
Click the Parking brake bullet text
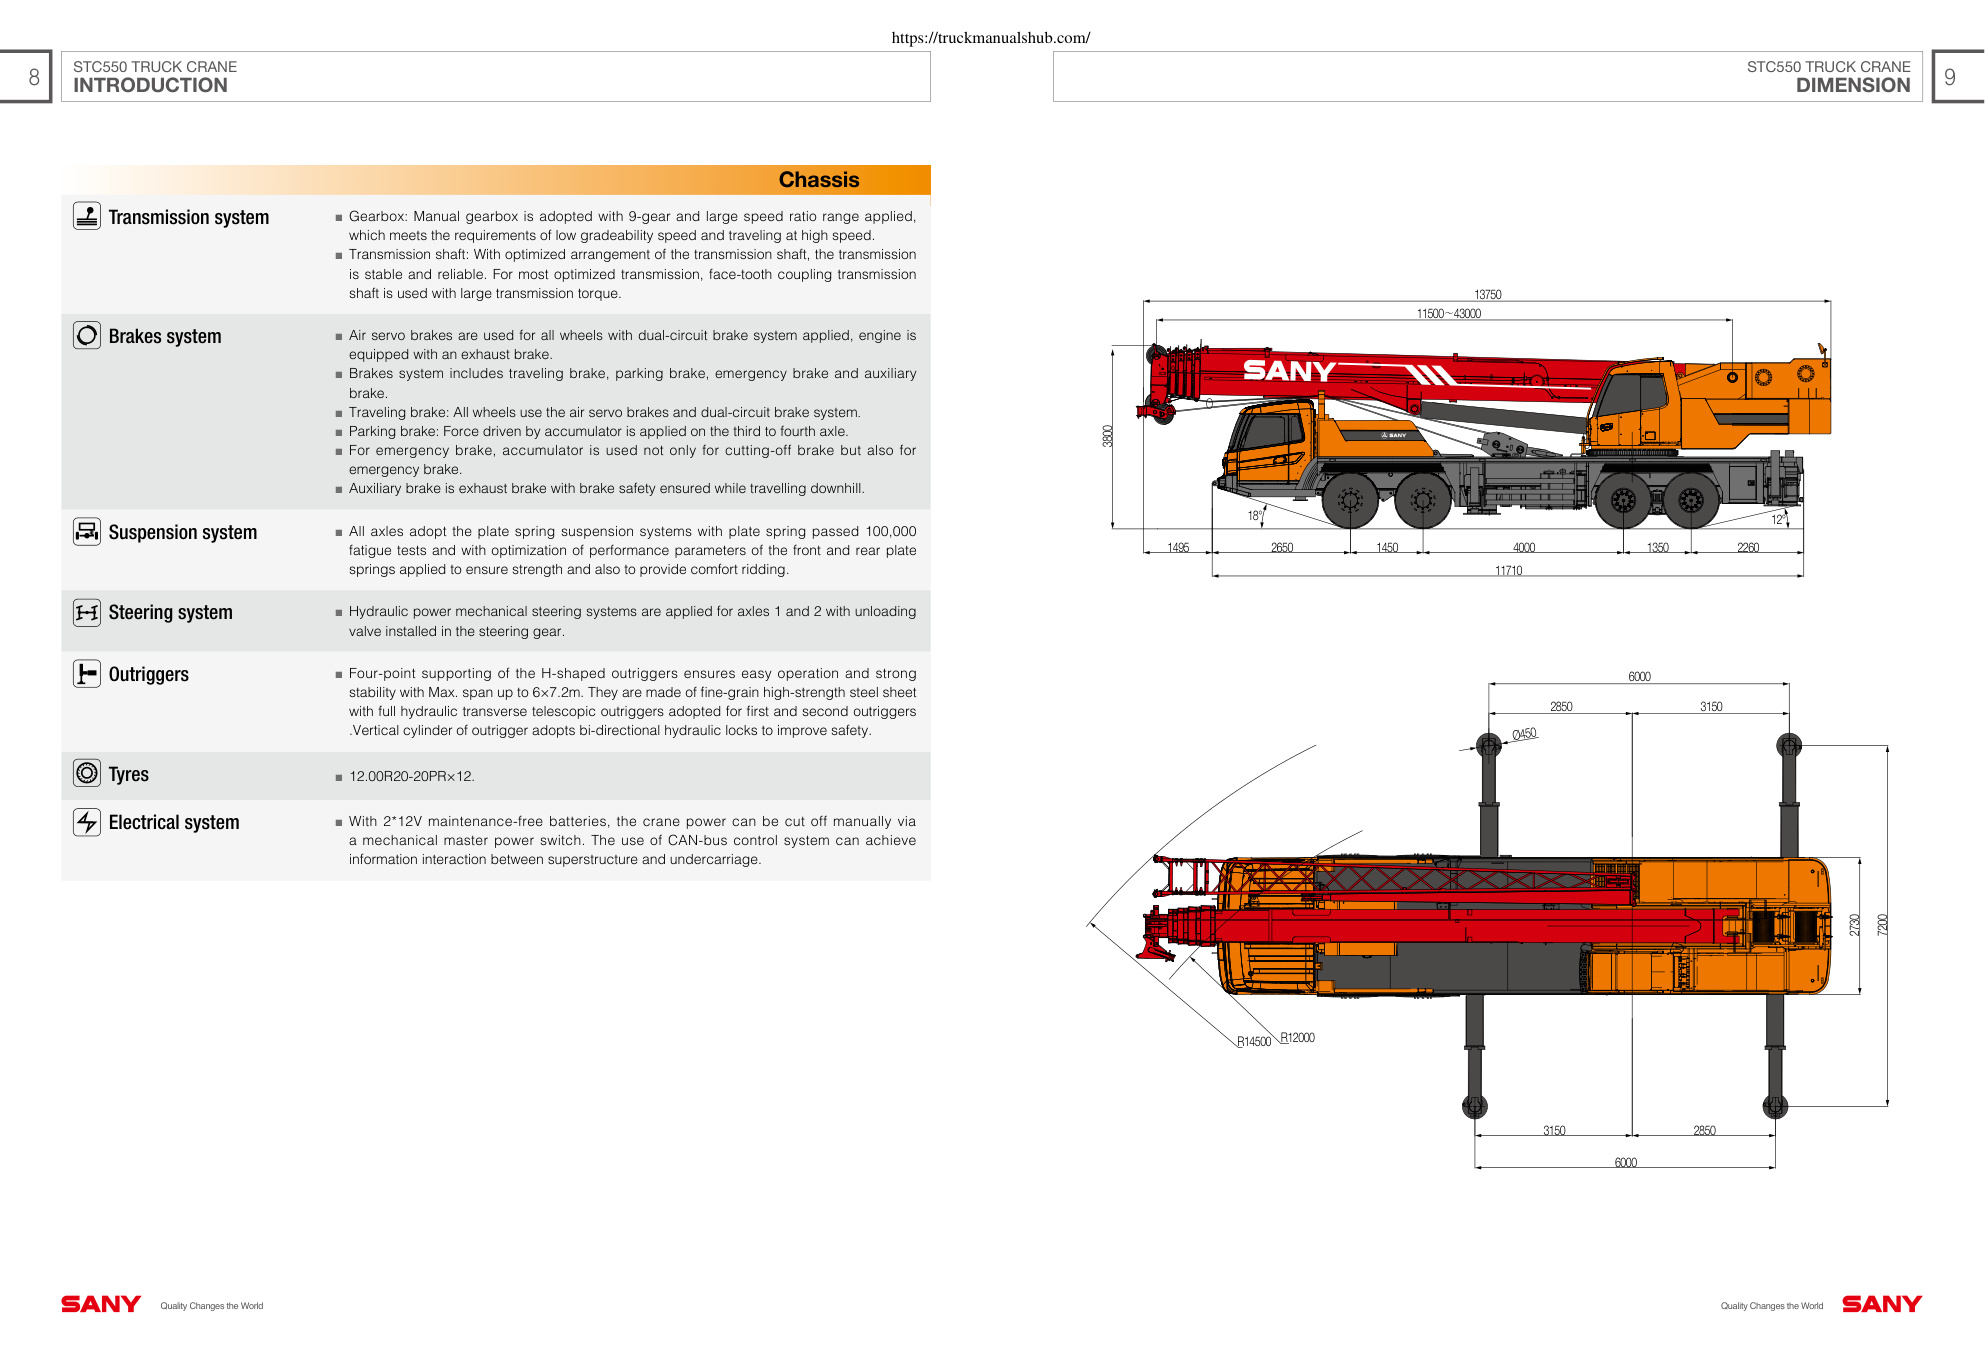598,432
